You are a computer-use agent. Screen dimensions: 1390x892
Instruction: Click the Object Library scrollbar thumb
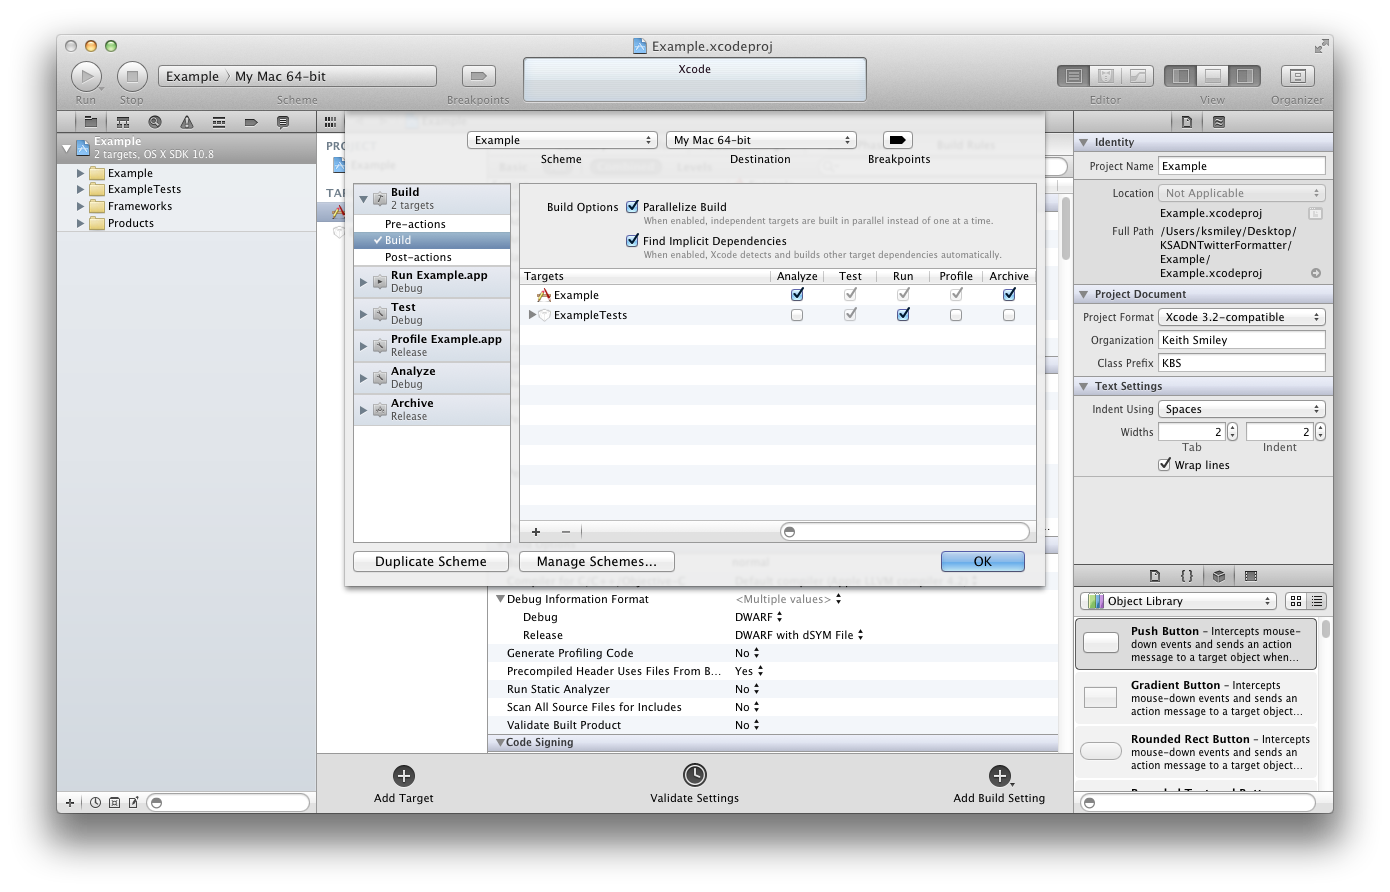[1326, 629]
